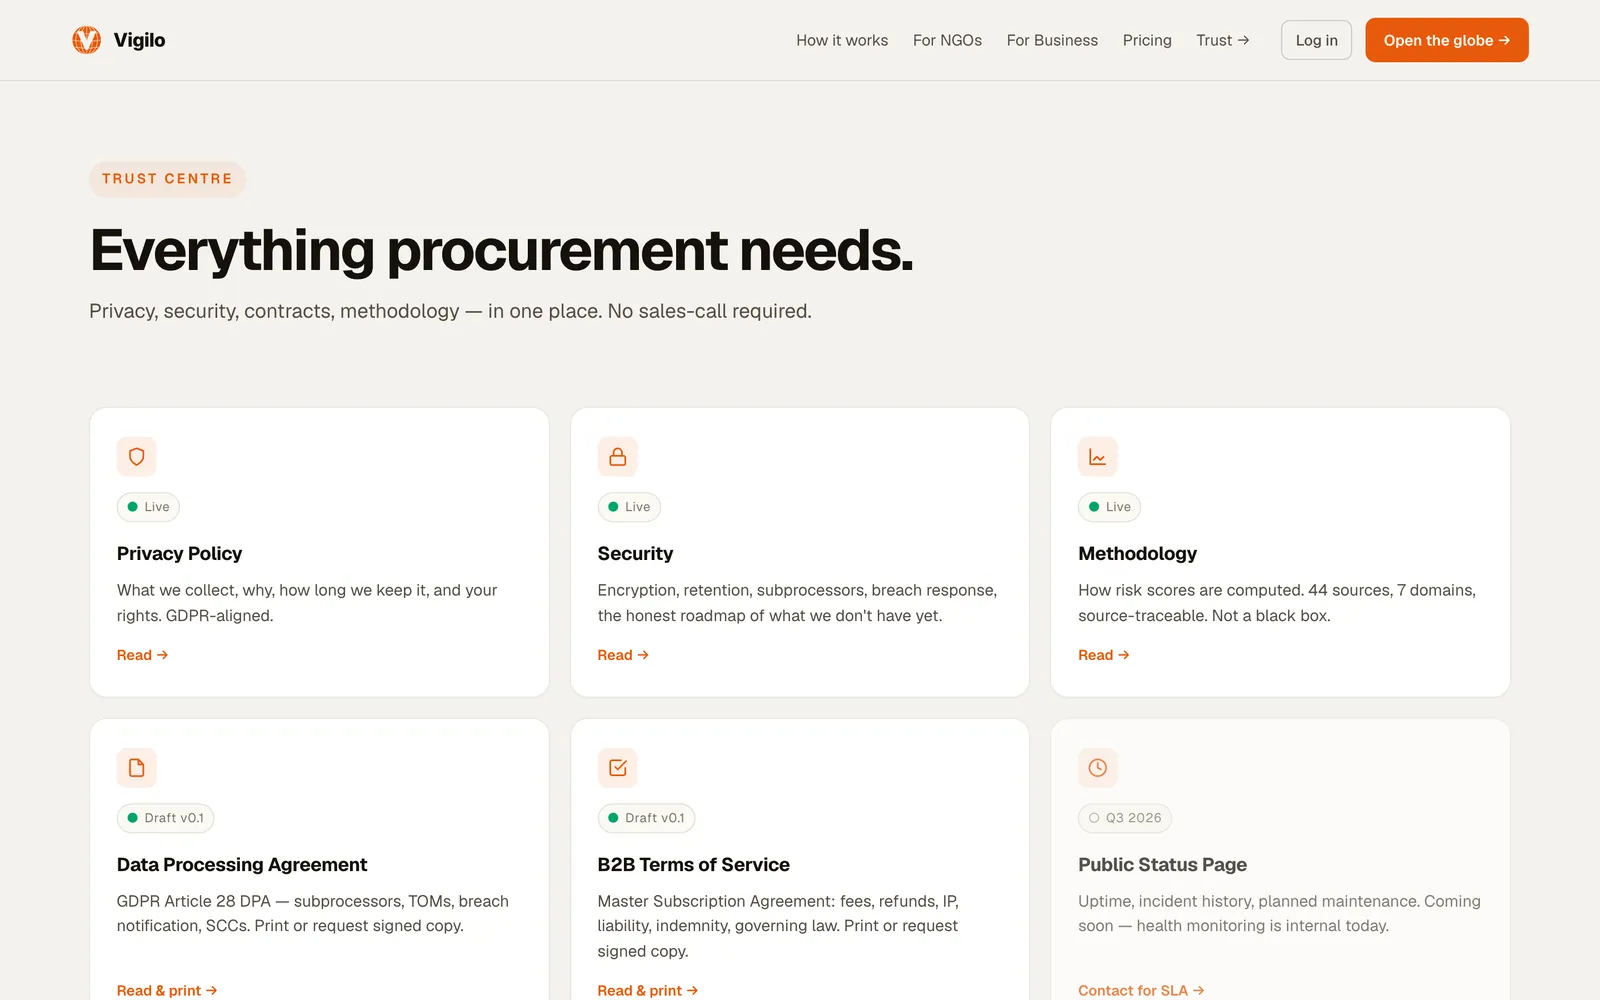1600x1000 pixels.
Task: Follow the Methodology Read link
Action: pyautogui.click(x=1104, y=655)
